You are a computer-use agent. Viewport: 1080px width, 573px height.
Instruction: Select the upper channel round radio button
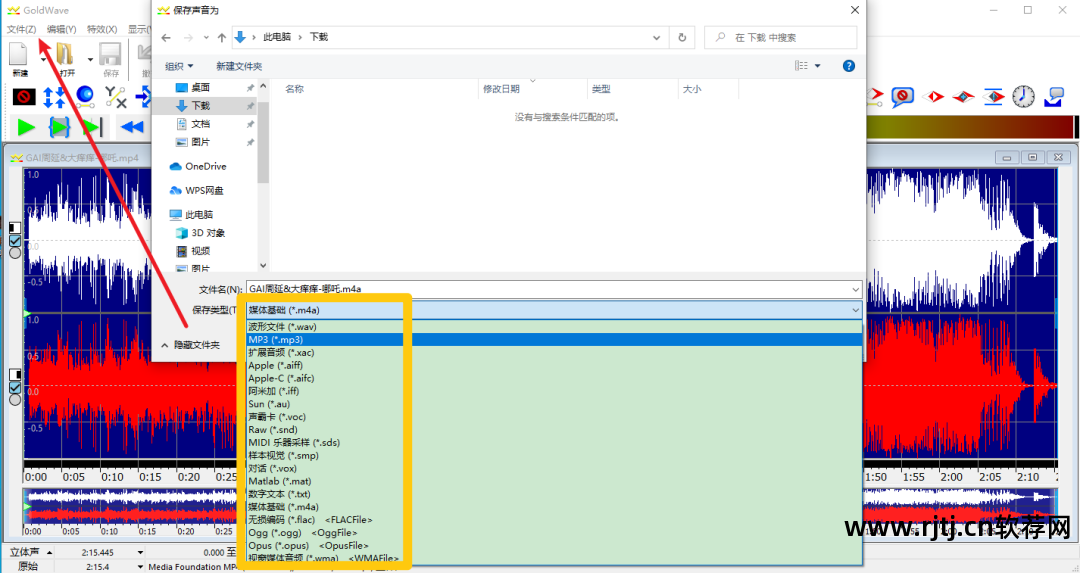pyautogui.click(x=15, y=253)
